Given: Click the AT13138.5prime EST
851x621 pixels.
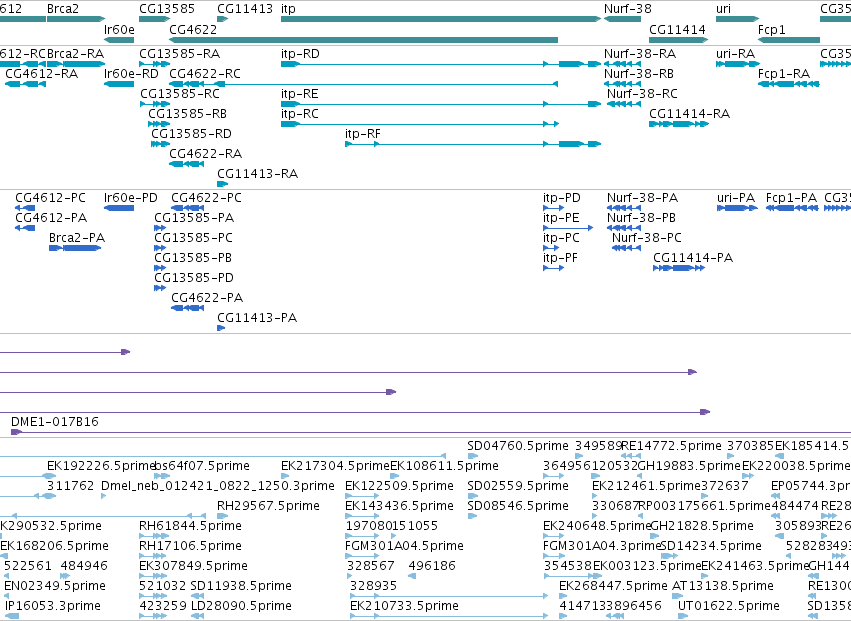Looking at the screenshot, I should 676,596.
